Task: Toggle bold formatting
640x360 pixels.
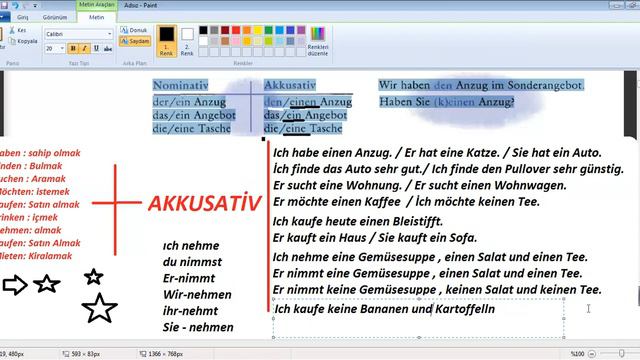Action: (73, 49)
